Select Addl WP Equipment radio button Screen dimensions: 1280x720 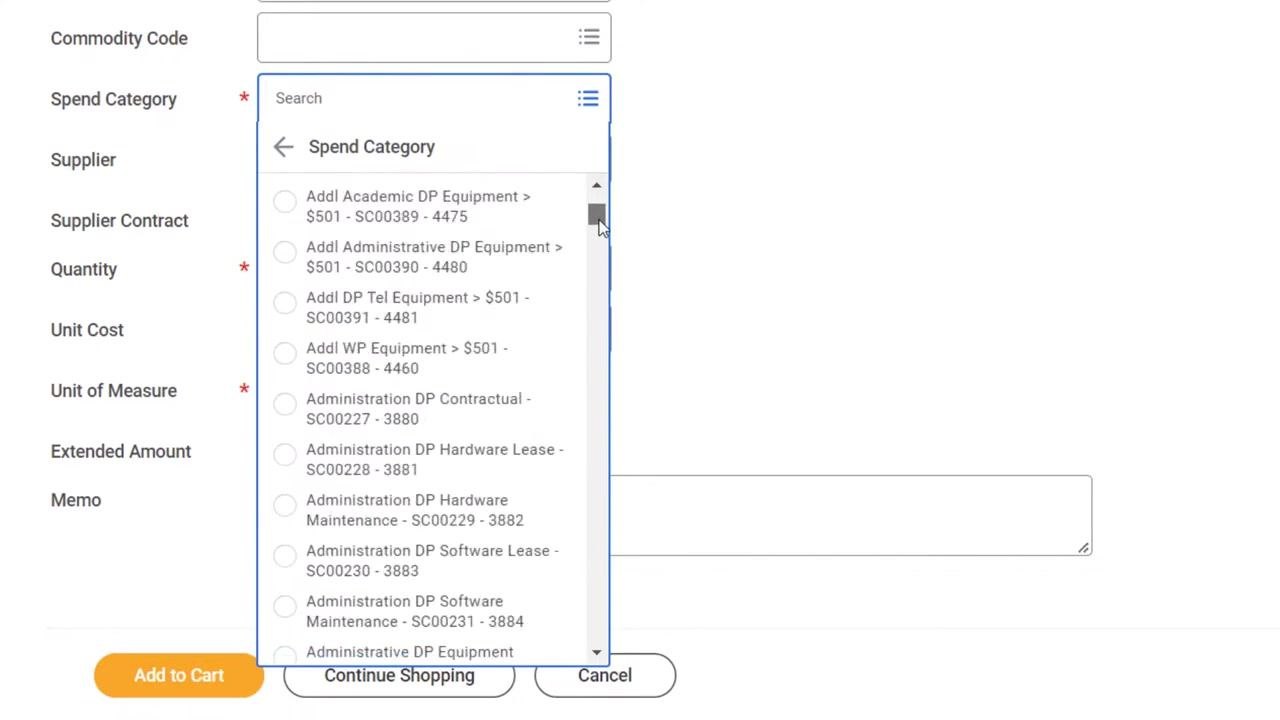coord(285,353)
